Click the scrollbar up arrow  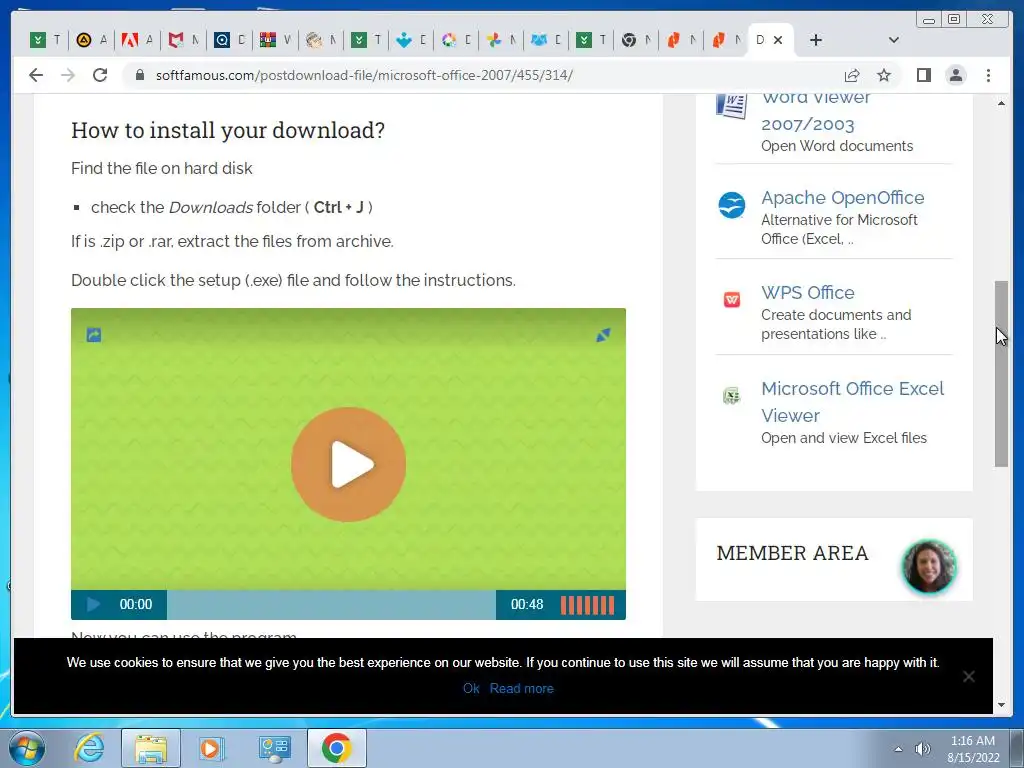(1001, 104)
